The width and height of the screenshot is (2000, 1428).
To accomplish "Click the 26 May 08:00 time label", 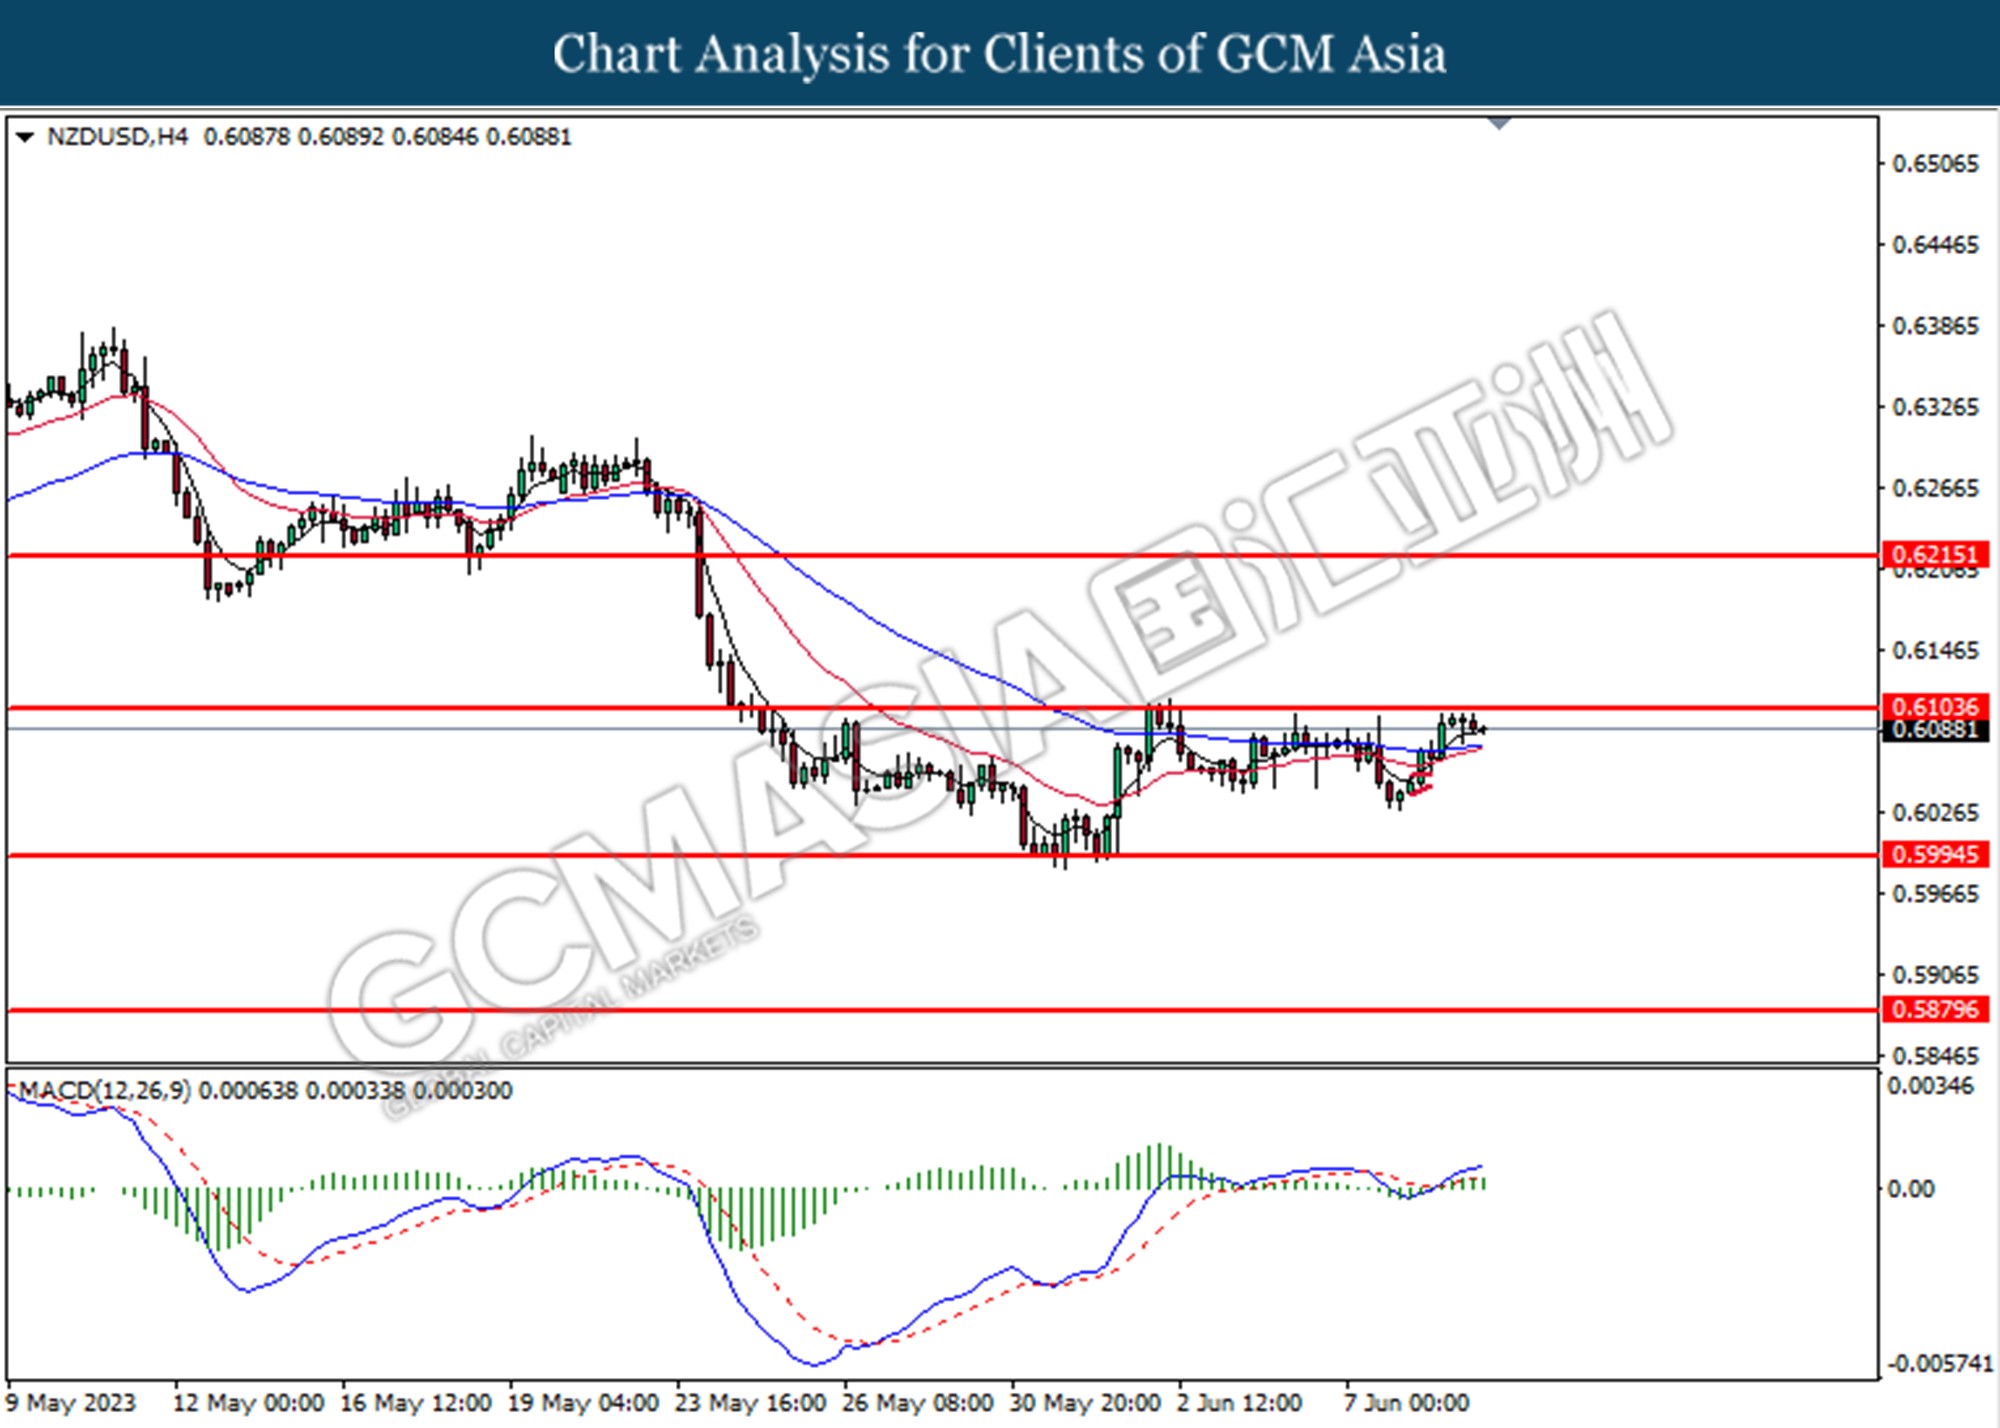I will tap(917, 1403).
